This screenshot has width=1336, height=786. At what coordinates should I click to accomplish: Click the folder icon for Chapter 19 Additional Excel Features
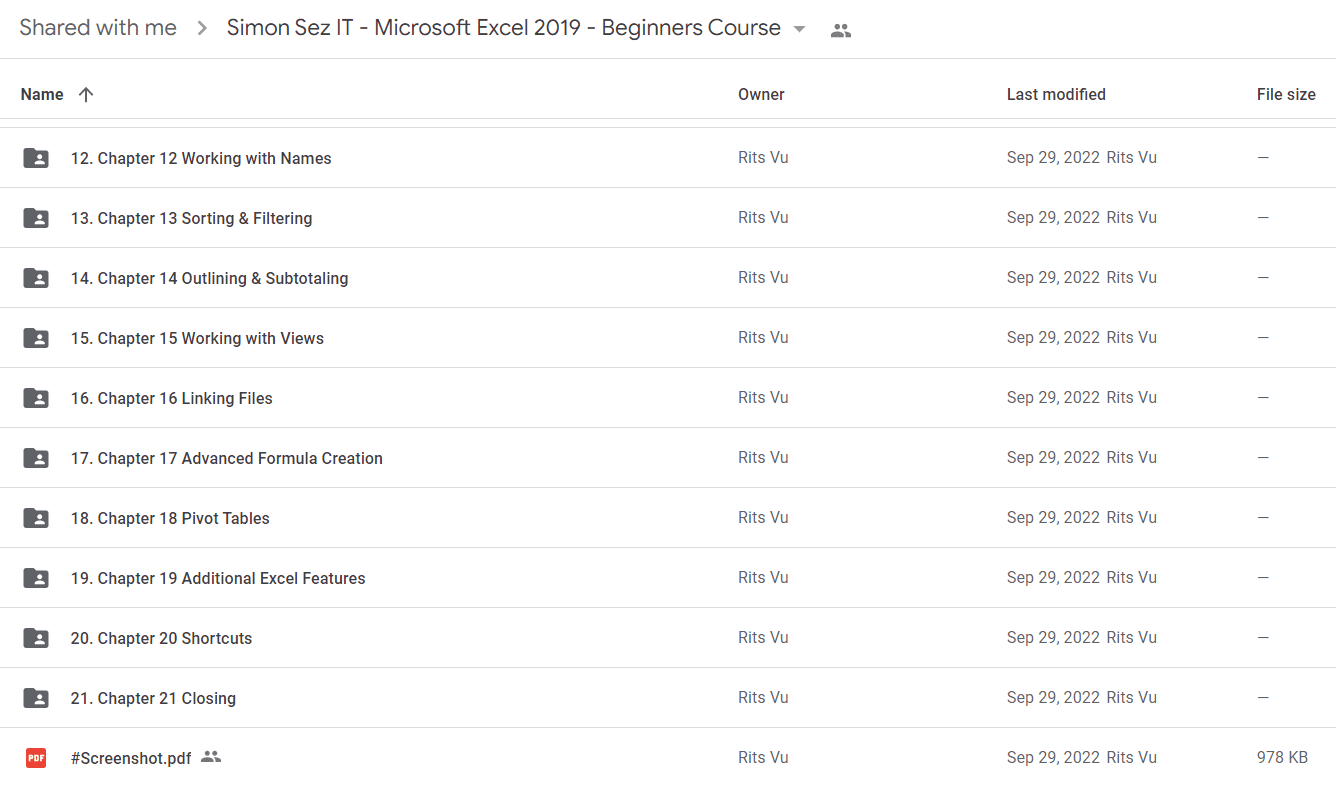pos(36,578)
